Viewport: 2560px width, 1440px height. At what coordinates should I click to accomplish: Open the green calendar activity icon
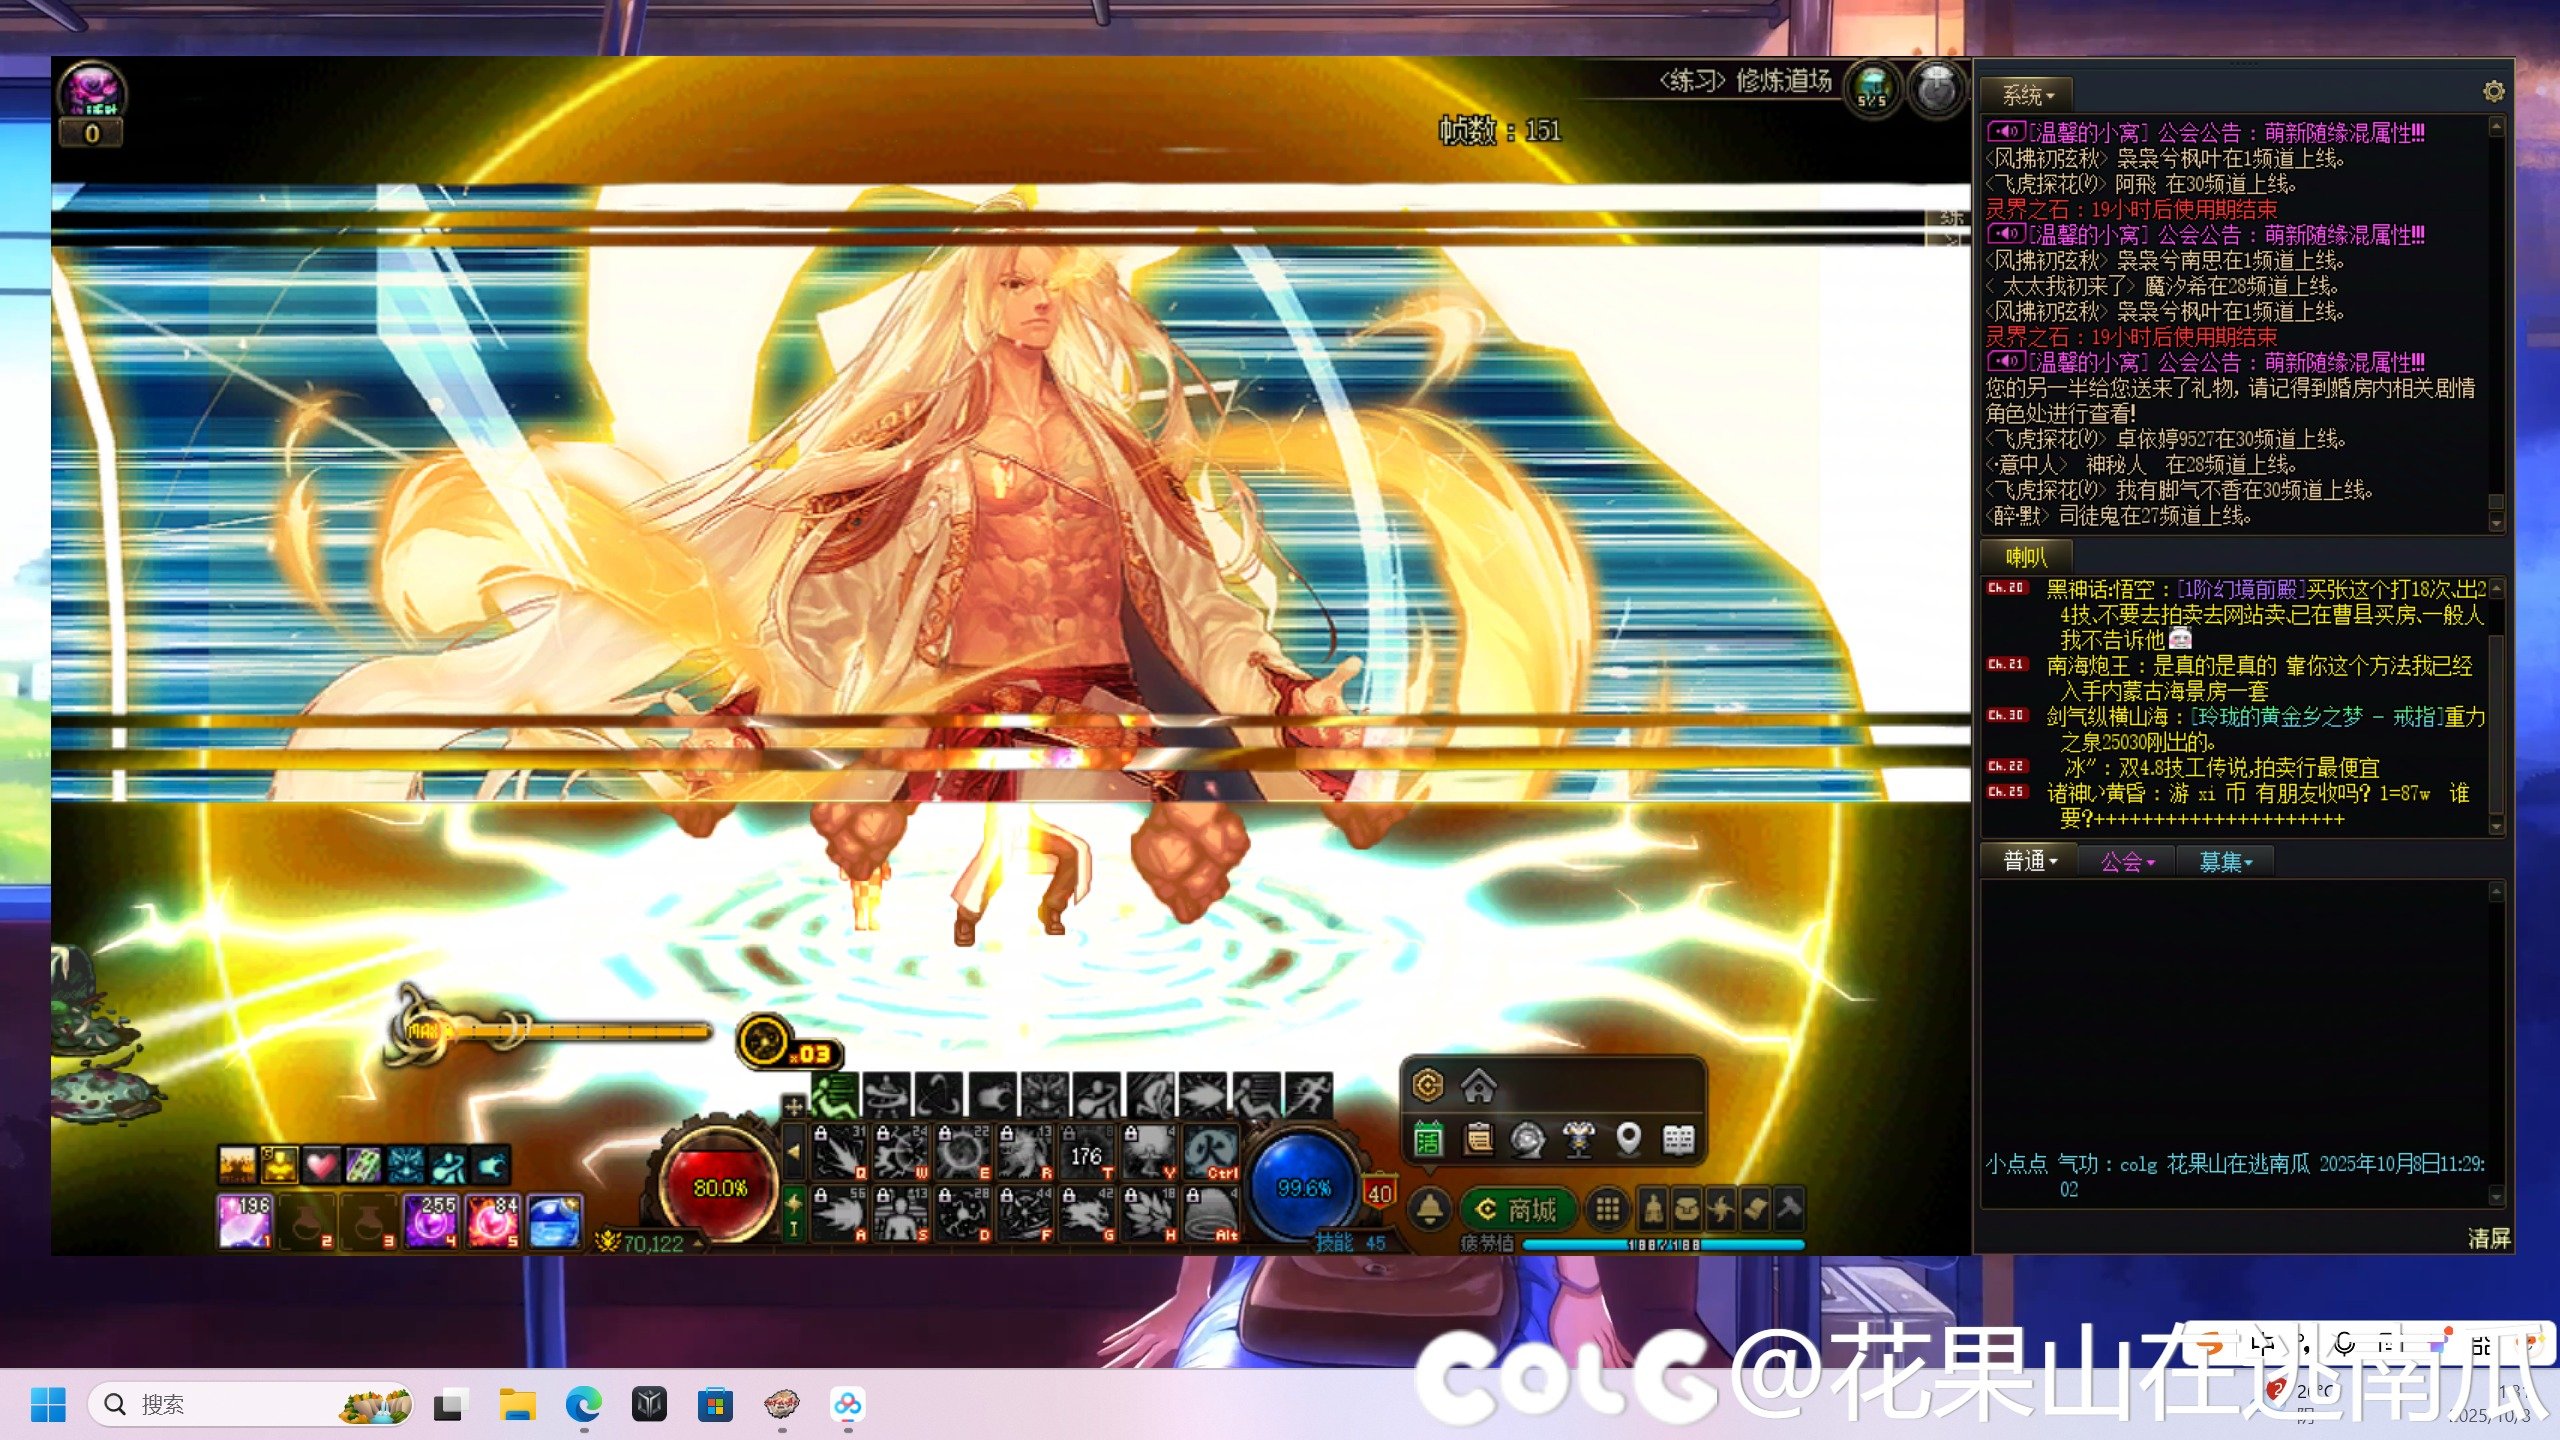[1428, 1139]
